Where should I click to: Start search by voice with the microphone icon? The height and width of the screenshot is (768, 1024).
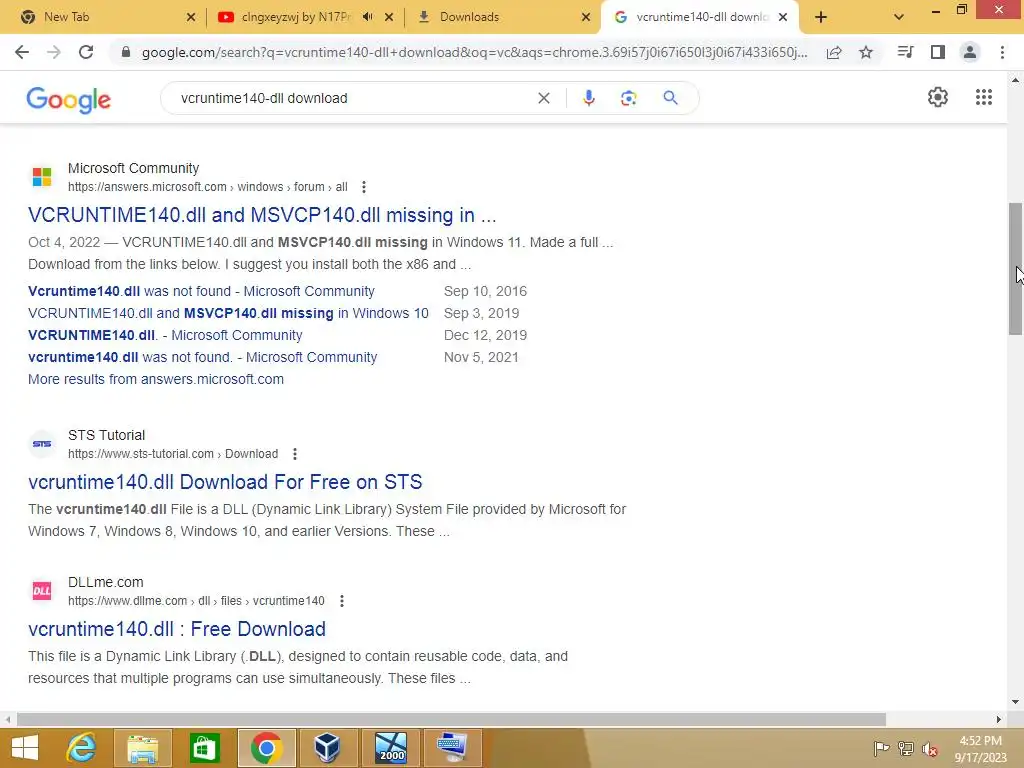coord(588,98)
